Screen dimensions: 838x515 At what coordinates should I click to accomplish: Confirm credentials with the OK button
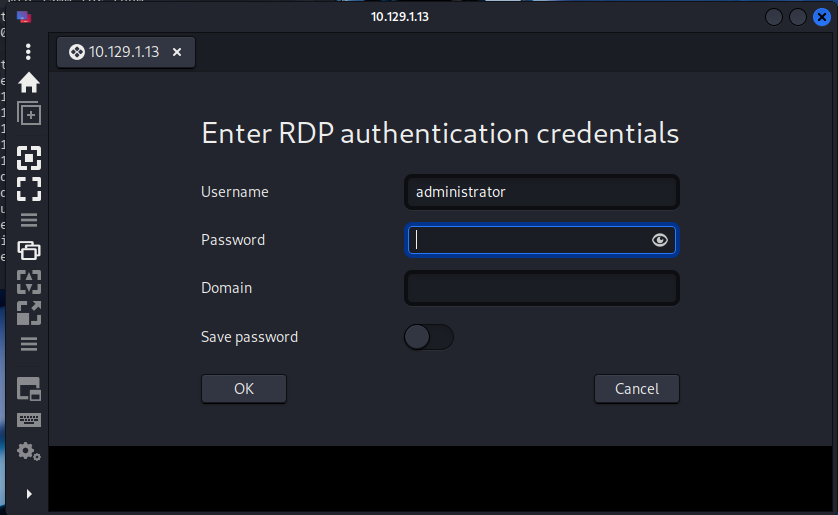pyautogui.click(x=244, y=388)
